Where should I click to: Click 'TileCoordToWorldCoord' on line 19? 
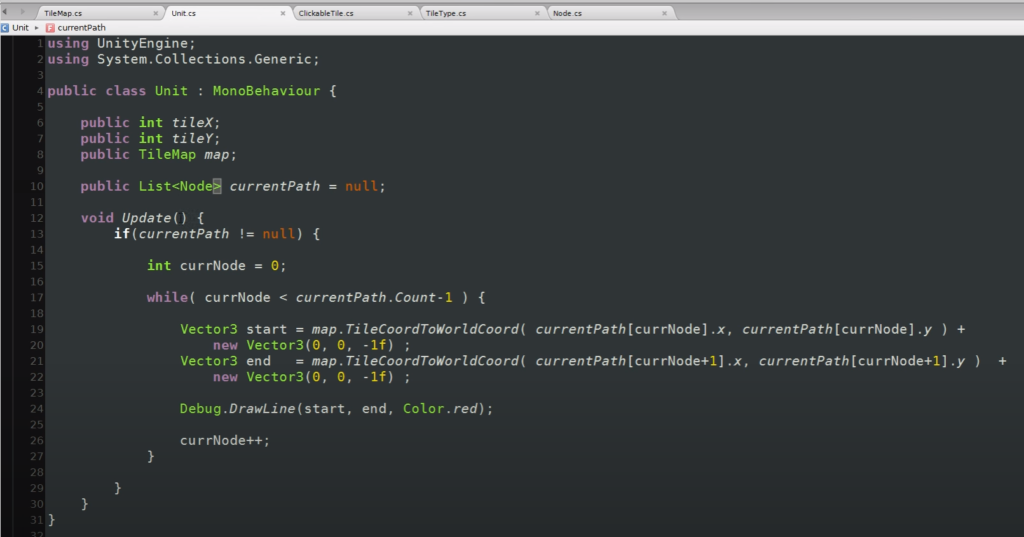coord(431,329)
